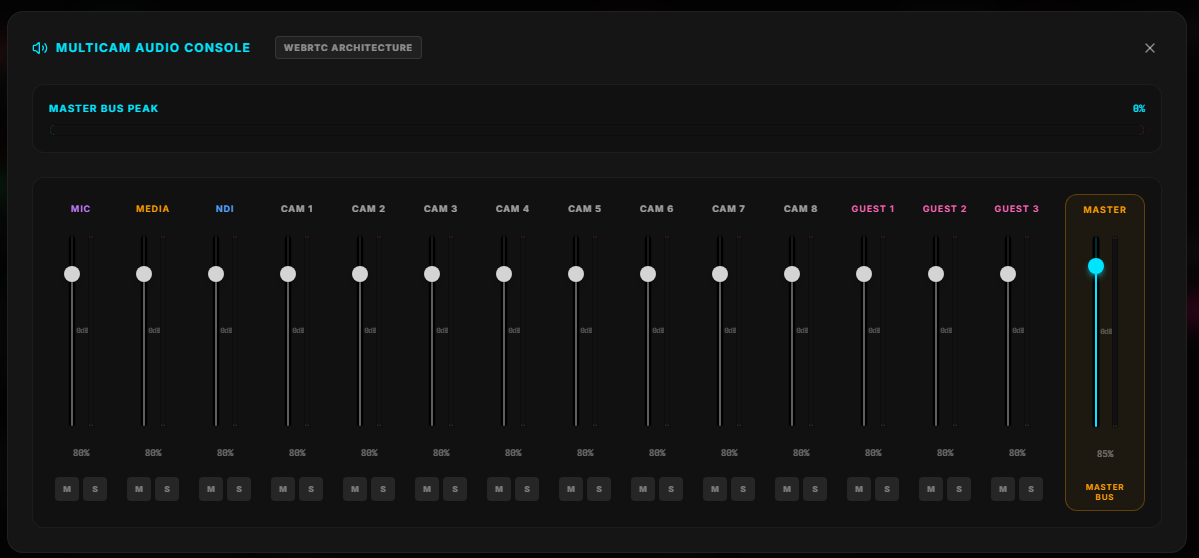Viewport: 1199px width, 558px height.
Task: Click the GUEST 3 fader knob
Action: (x=1008, y=274)
